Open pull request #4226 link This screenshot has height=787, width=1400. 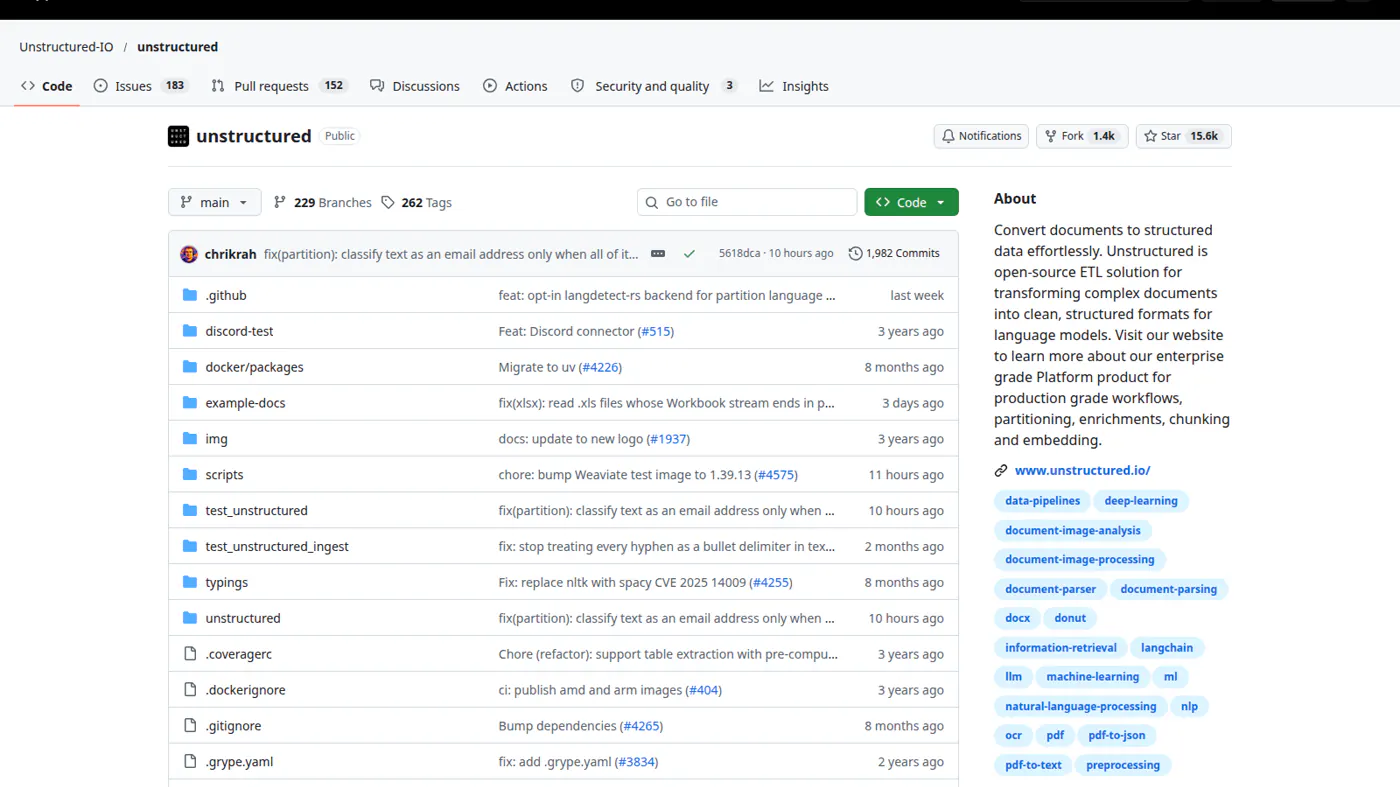[x=600, y=367]
